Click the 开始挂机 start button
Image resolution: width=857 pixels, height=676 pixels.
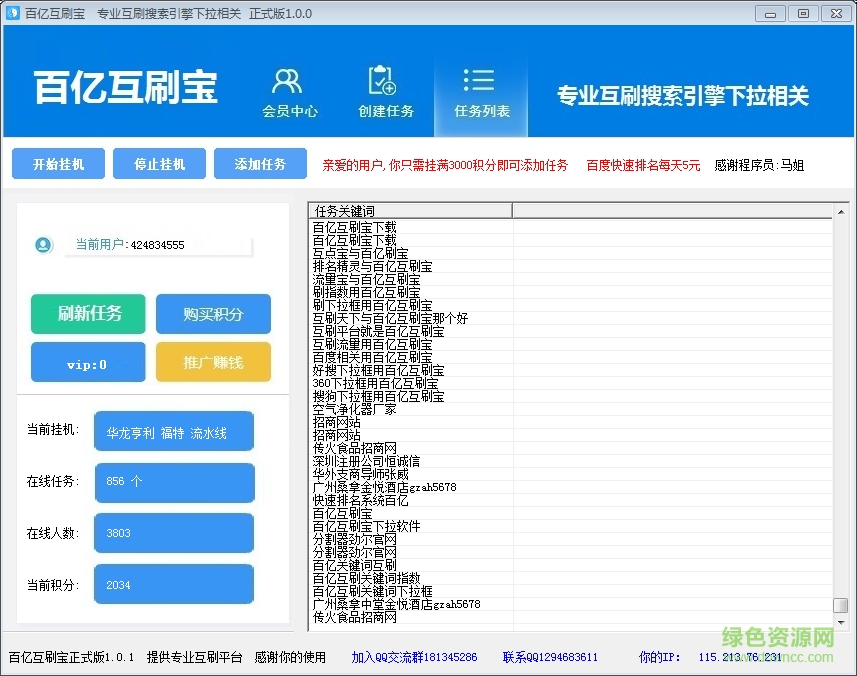click(58, 164)
